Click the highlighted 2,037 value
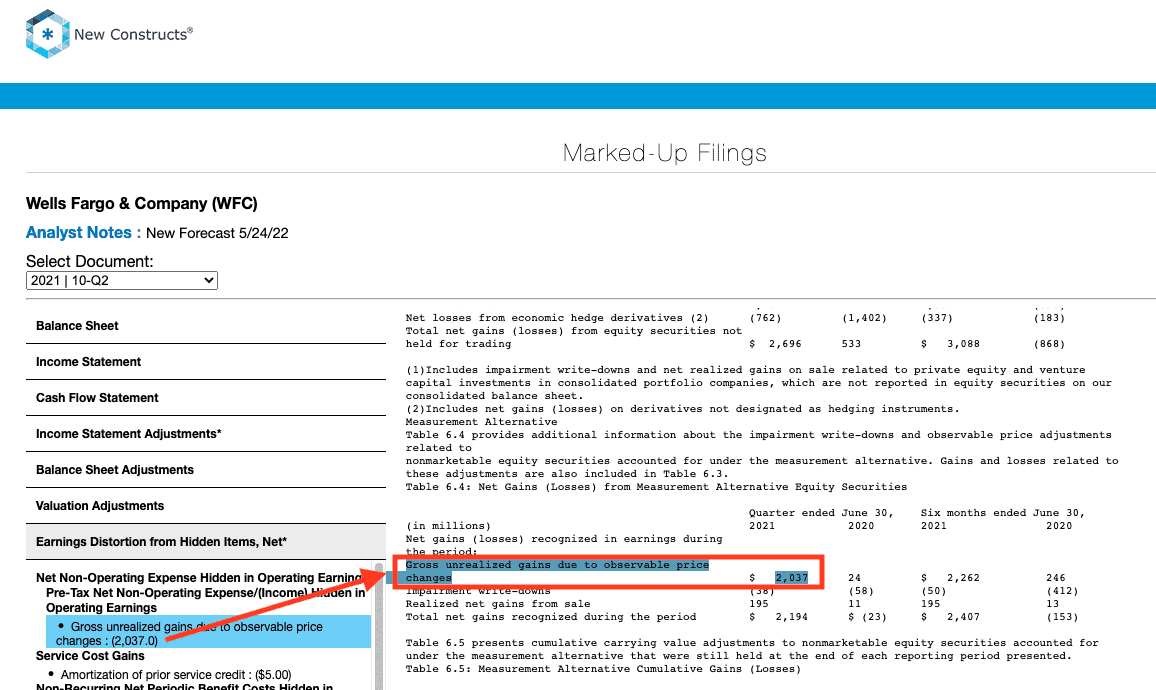This screenshot has width=1156, height=690. (x=791, y=578)
